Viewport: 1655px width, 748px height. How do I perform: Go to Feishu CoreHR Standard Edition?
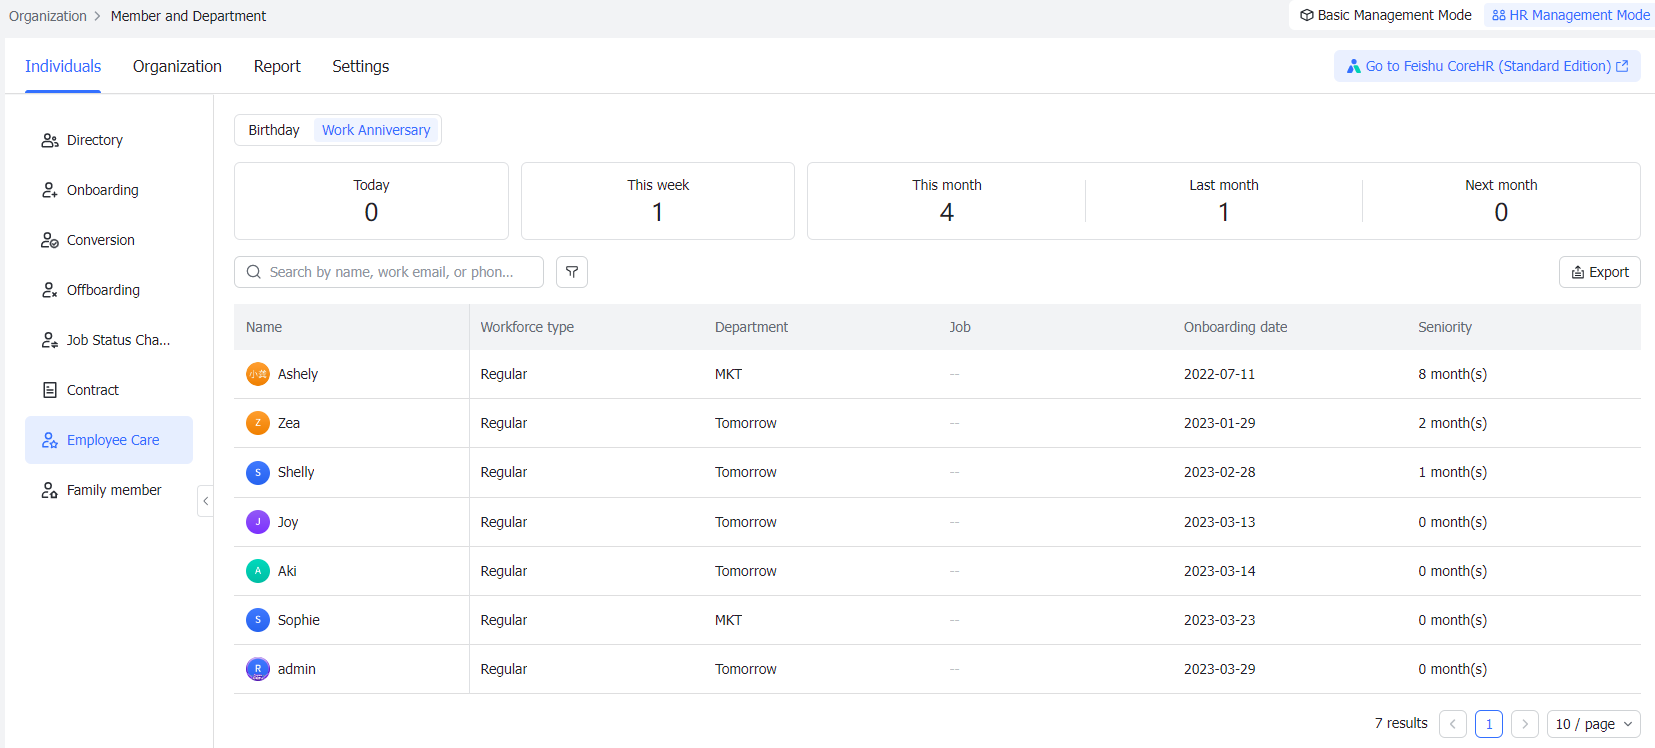coord(1487,66)
